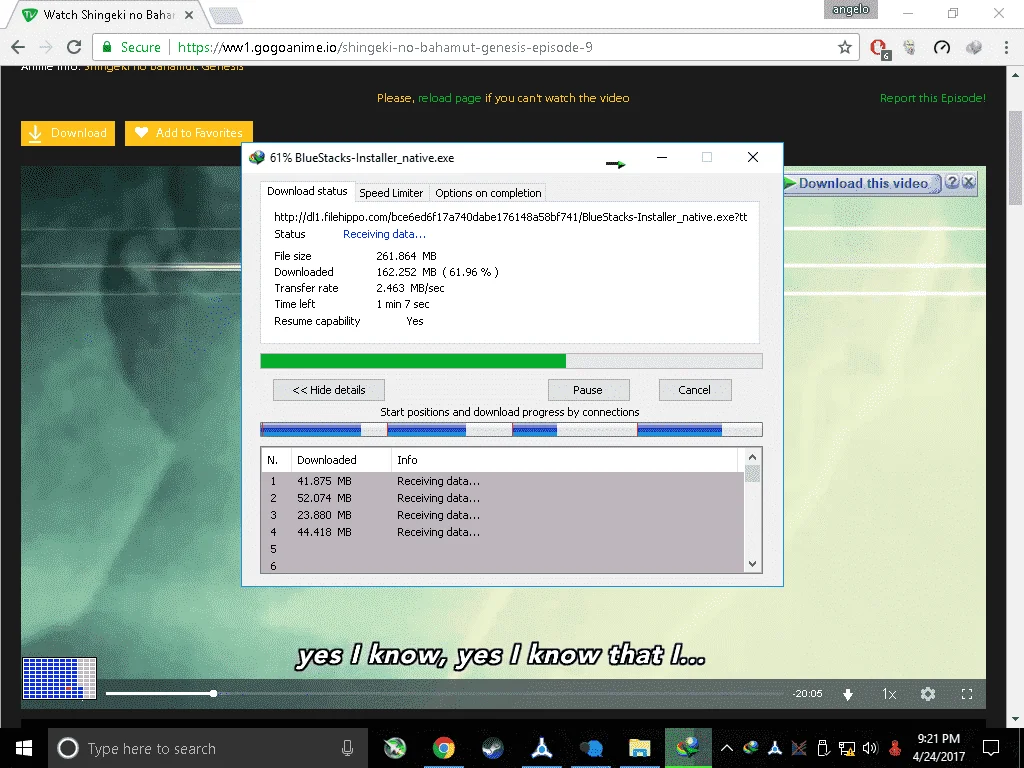The height and width of the screenshot is (768, 1024).
Task: Pause the BlueStacks download
Action: click(588, 390)
